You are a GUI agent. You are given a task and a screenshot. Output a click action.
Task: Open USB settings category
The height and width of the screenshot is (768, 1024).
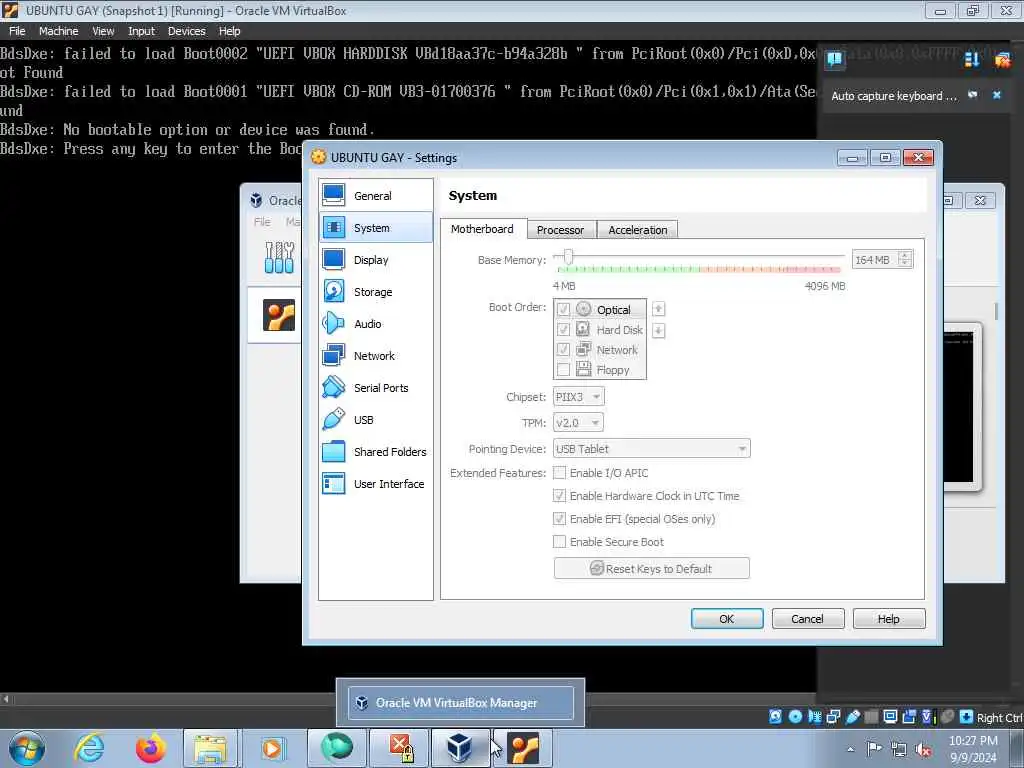pos(376,419)
